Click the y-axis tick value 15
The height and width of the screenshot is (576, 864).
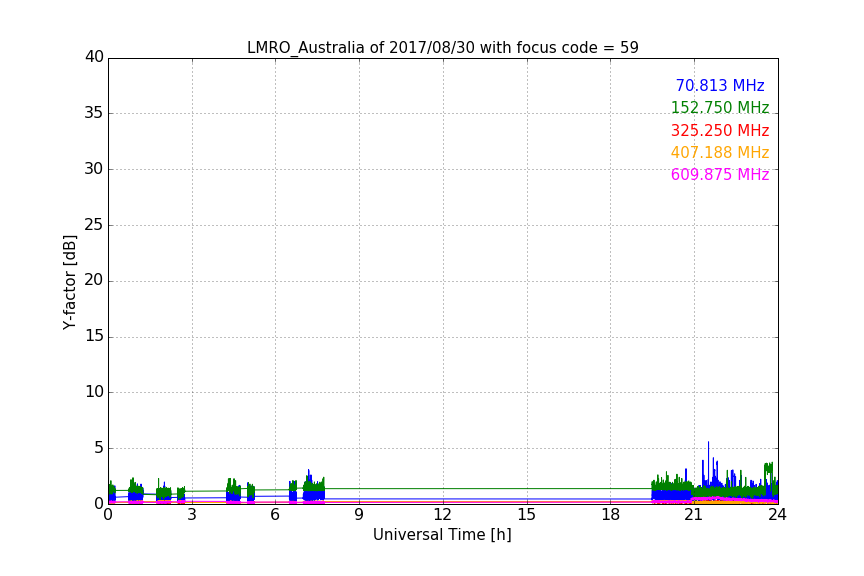point(94,336)
